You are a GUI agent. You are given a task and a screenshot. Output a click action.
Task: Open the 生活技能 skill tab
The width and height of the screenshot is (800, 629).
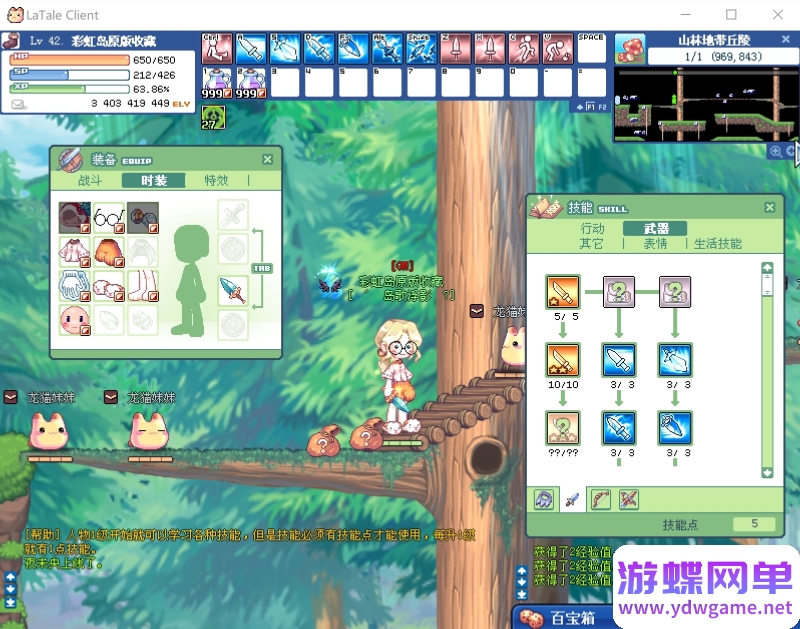tap(718, 244)
